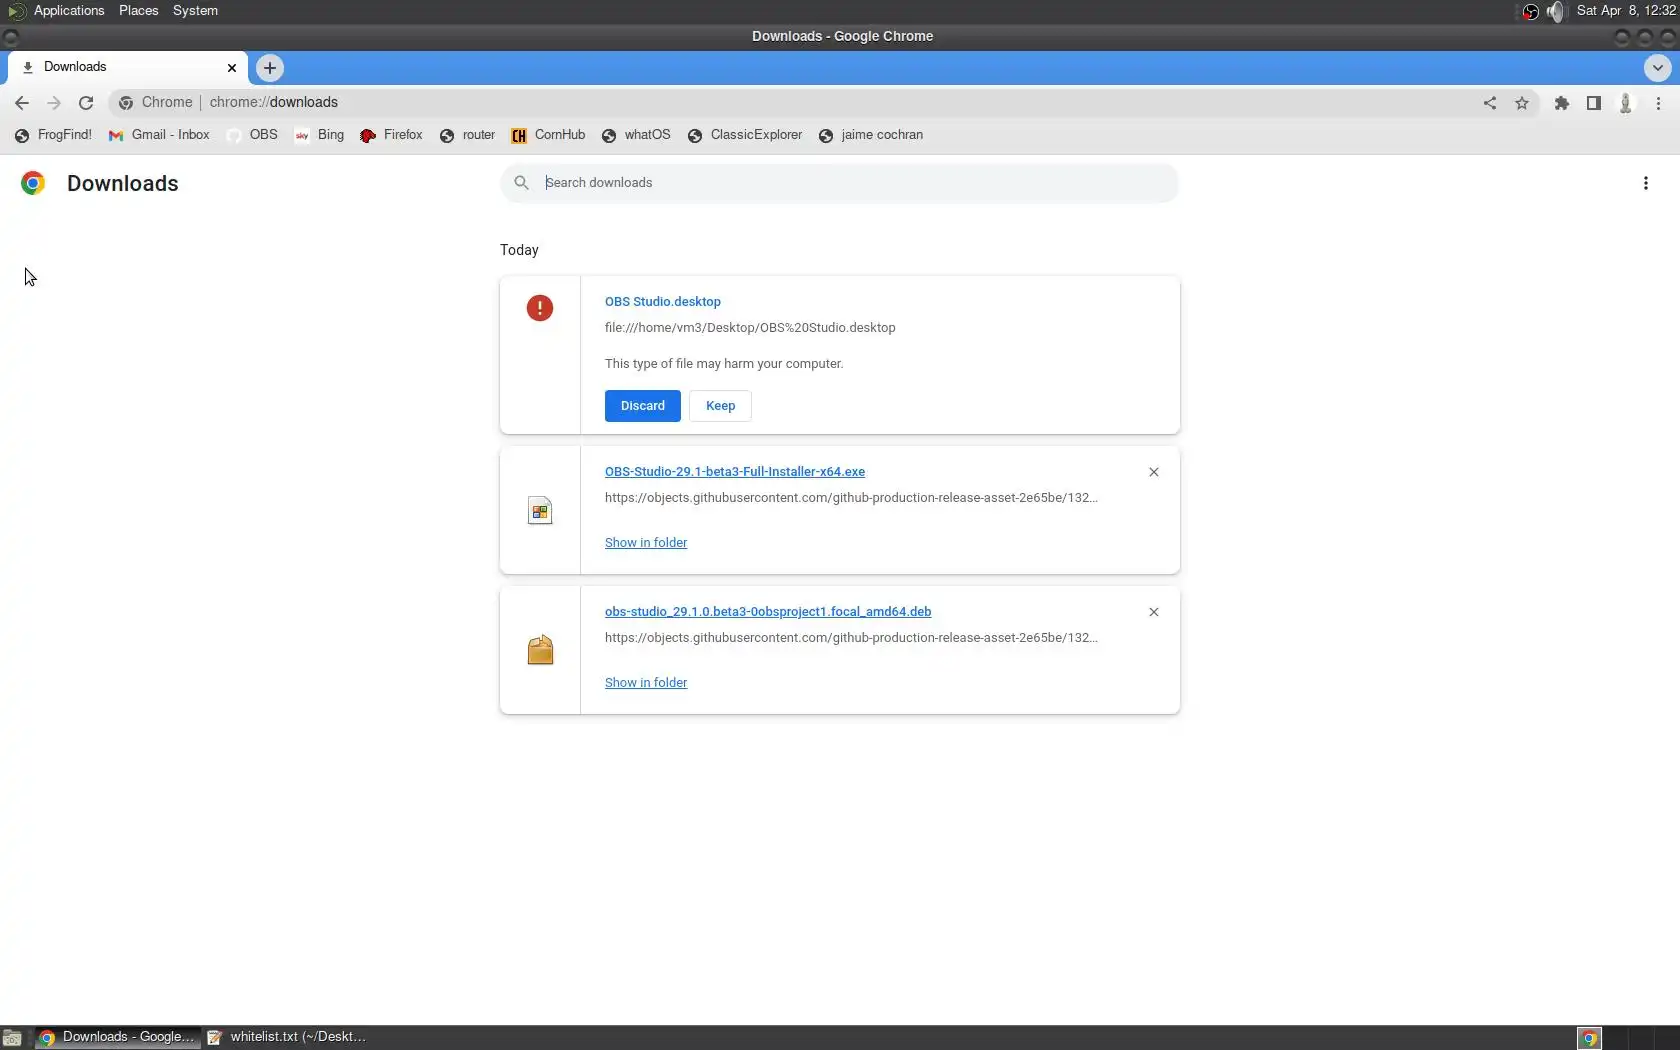Open the Bing bookmark
This screenshot has height=1050, width=1680.
[320, 135]
